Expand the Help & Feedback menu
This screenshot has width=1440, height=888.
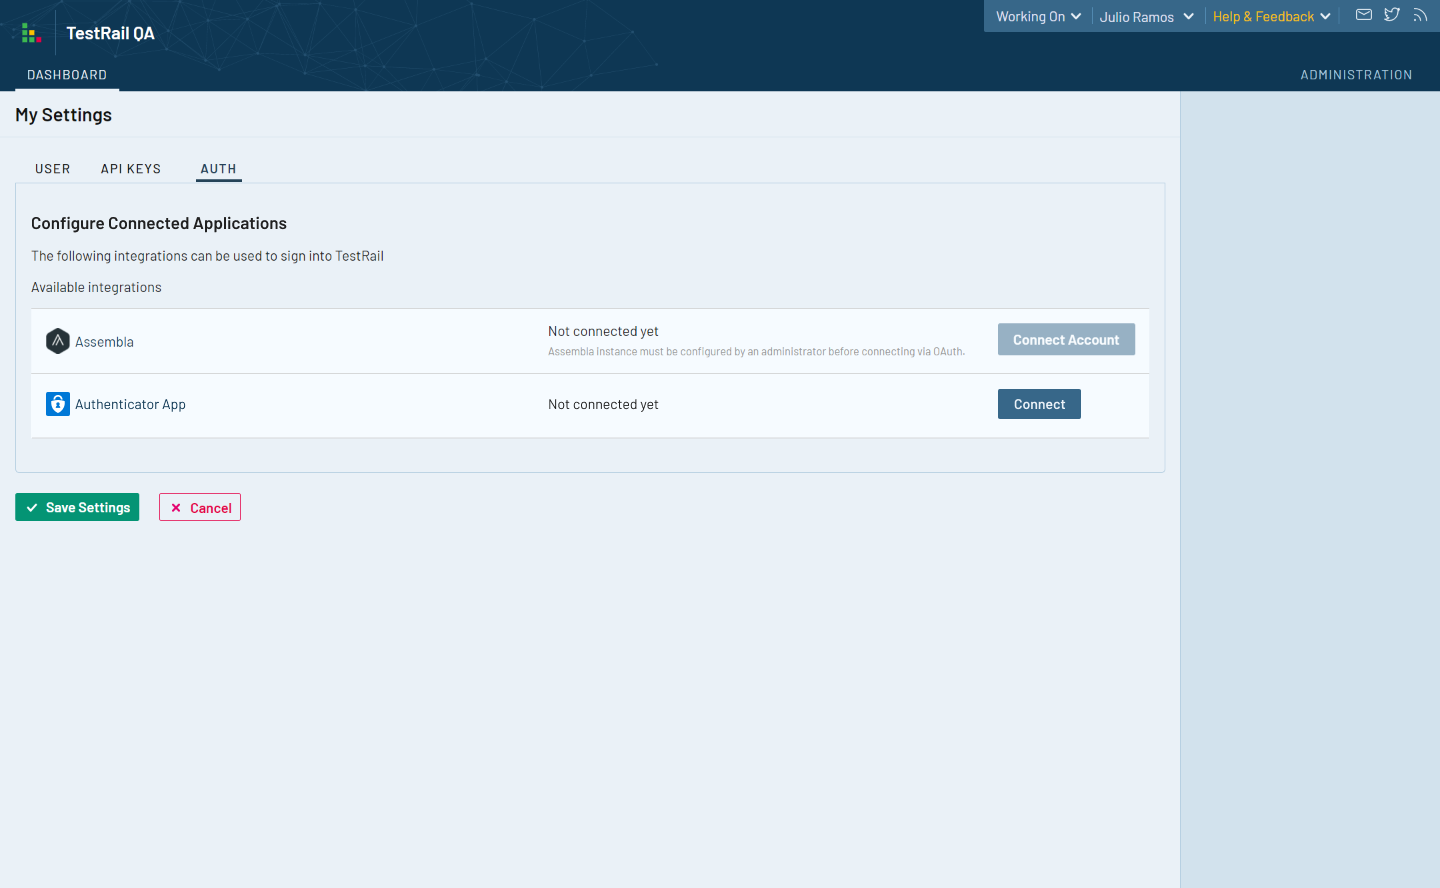pyautogui.click(x=1271, y=17)
